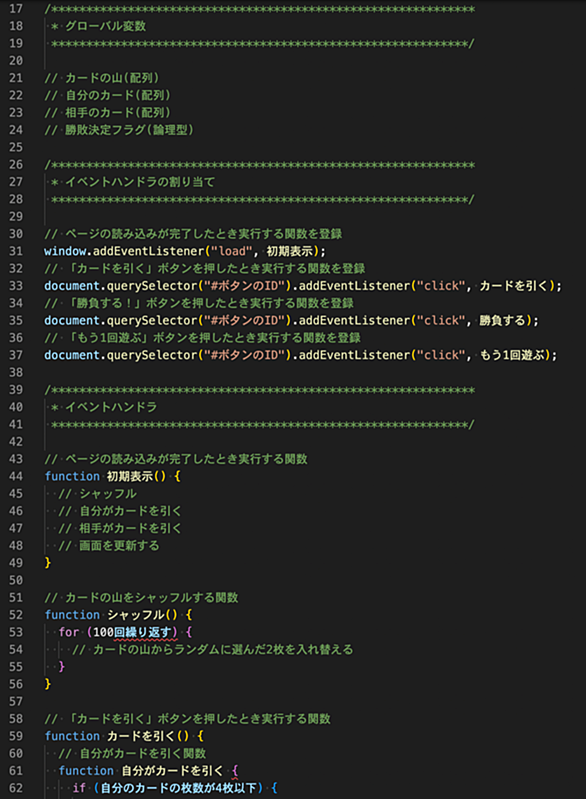
Task: Click the 勝敗決定フラグ(論理型) comment
Action: point(119,130)
